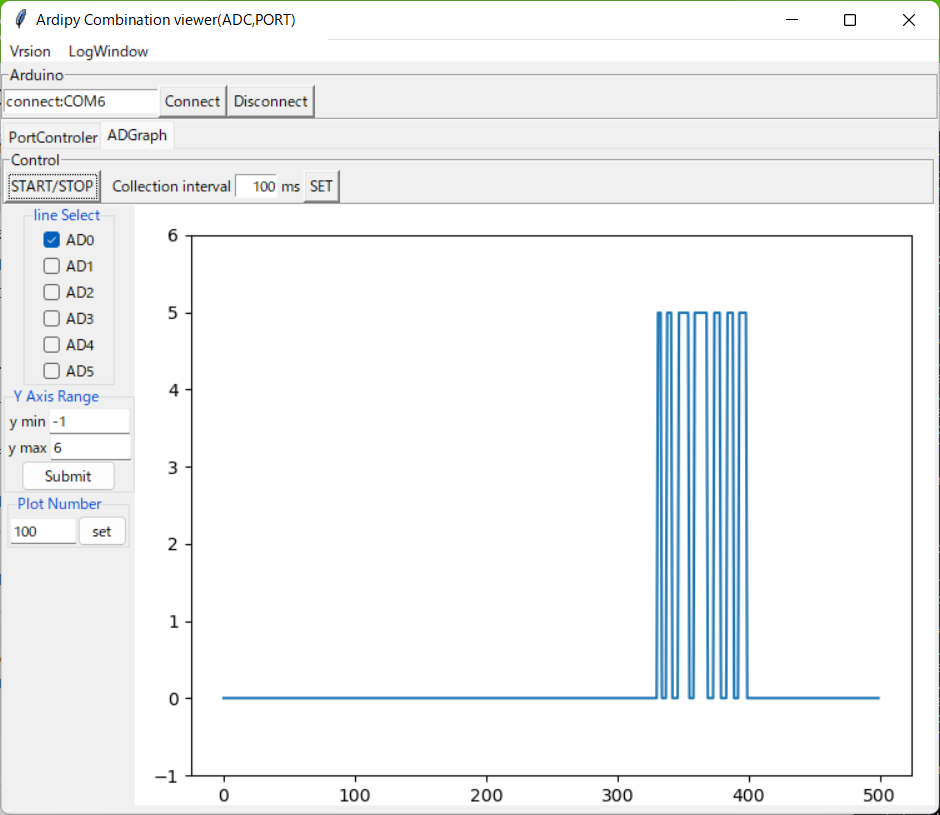Screen dimensions: 940x815
Task: Click the x-axis tick label 300
Action: [x=617, y=796]
